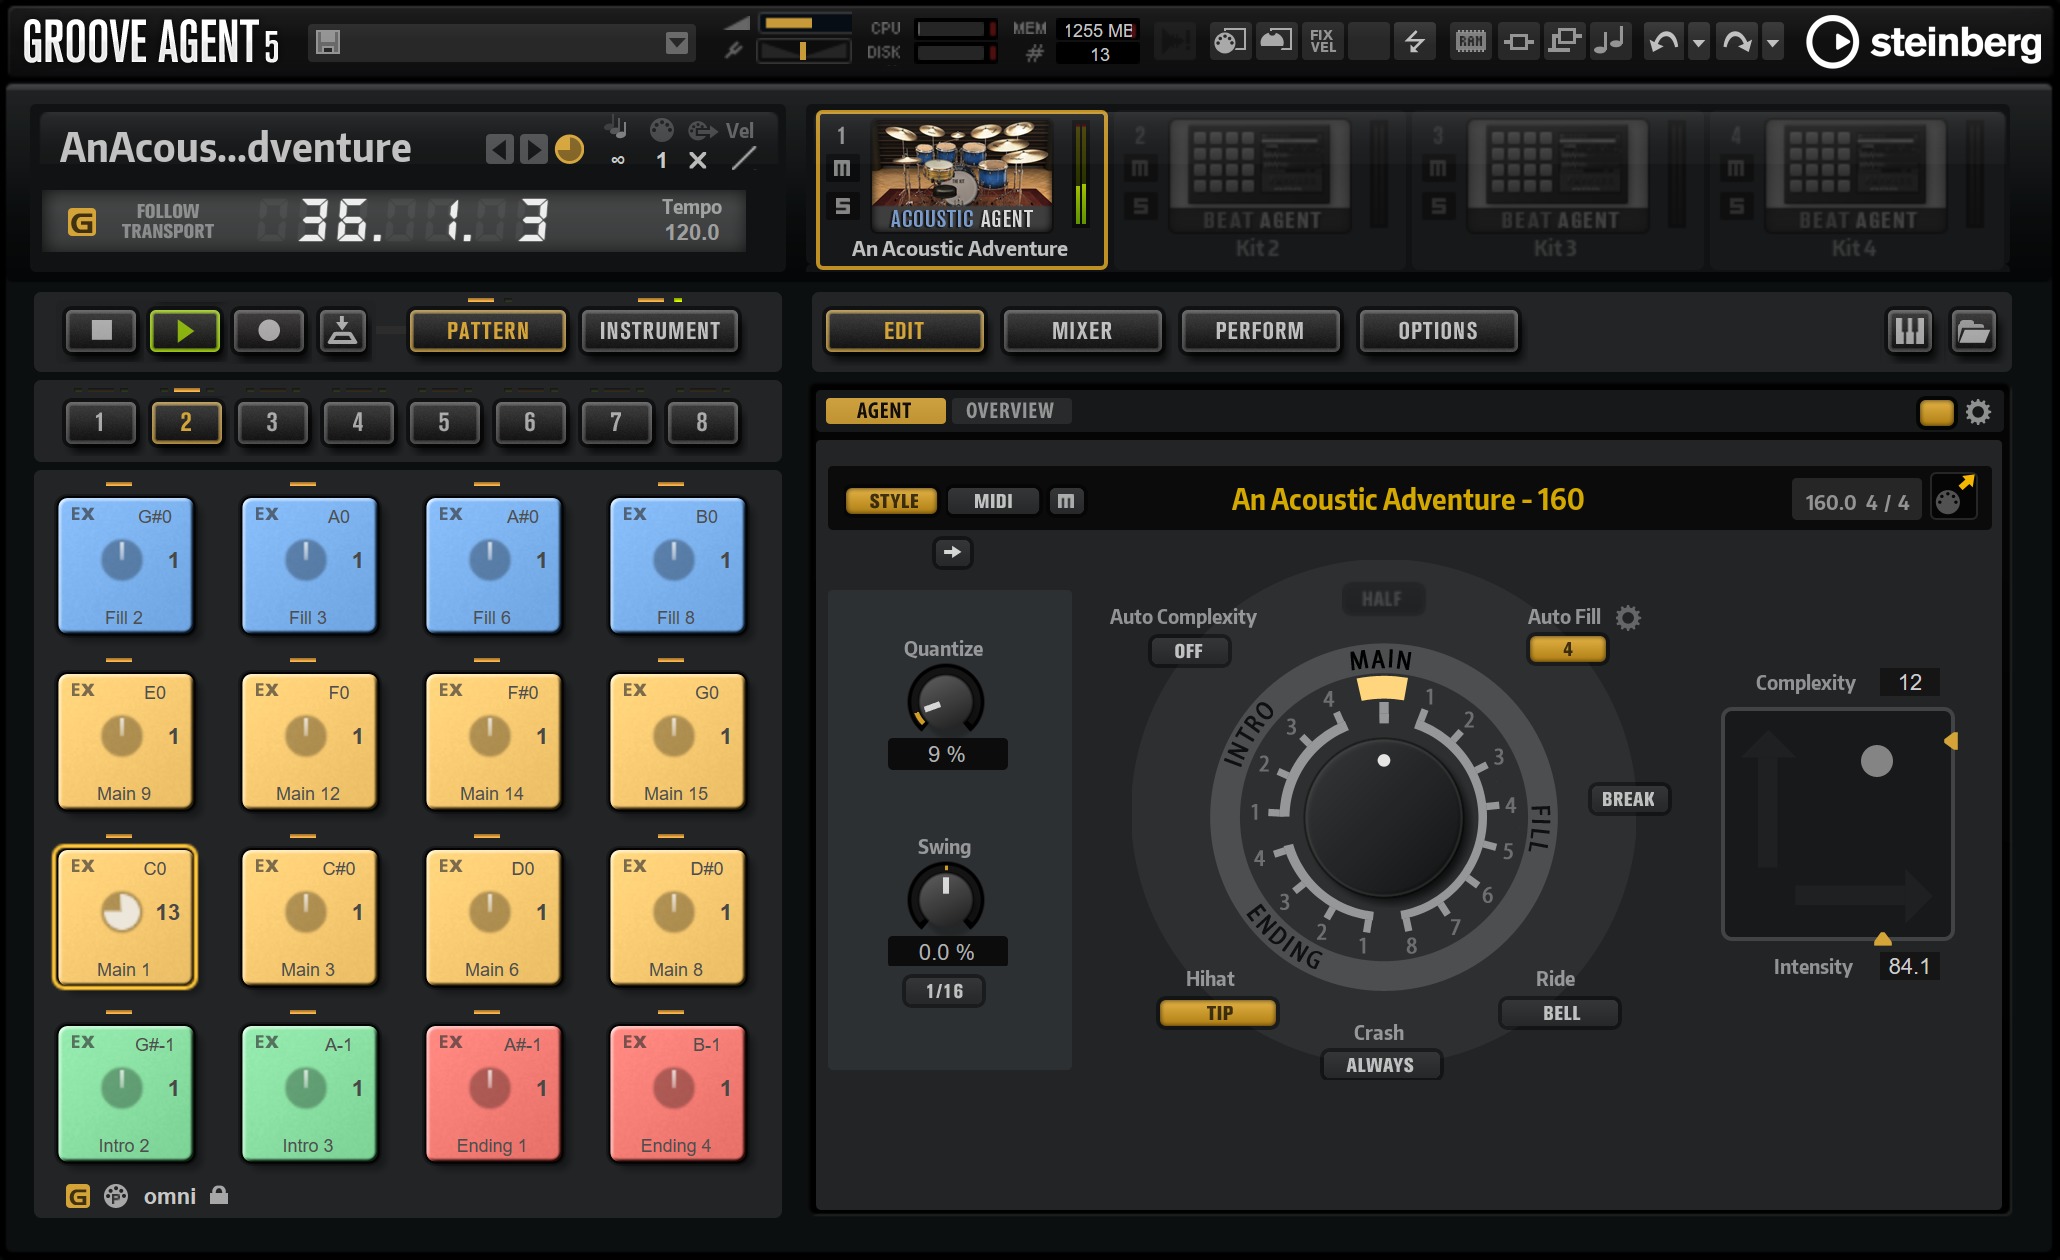This screenshot has width=2060, height=1260.
Task: Select STYLE player mode
Action: pyautogui.click(x=893, y=501)
